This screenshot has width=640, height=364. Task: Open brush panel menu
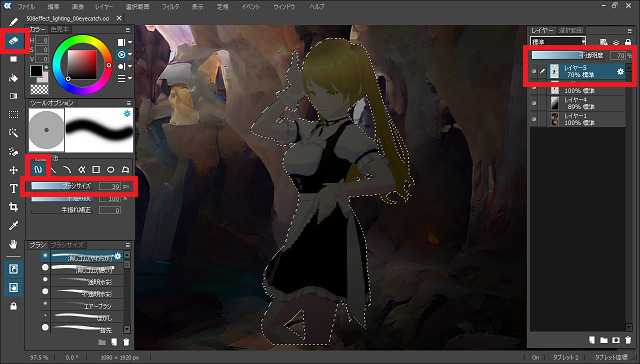tap(128, 245)
